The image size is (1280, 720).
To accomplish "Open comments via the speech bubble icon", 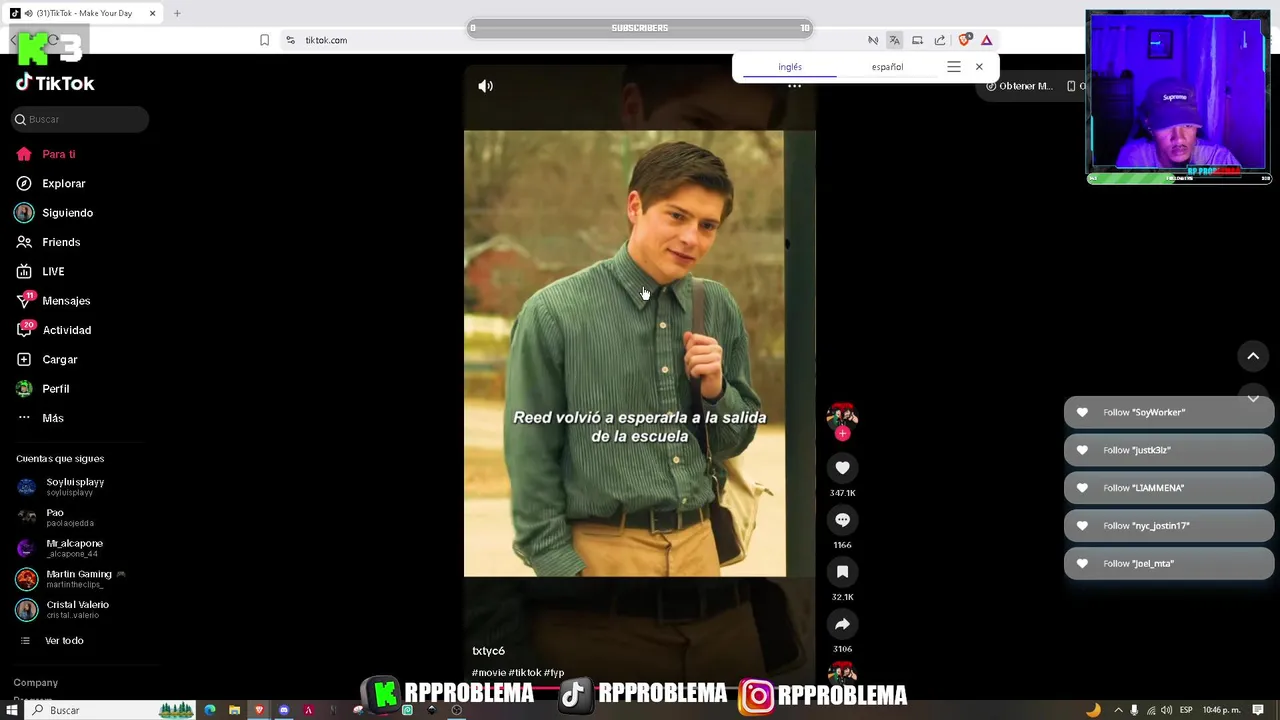I will pos(842,520).
